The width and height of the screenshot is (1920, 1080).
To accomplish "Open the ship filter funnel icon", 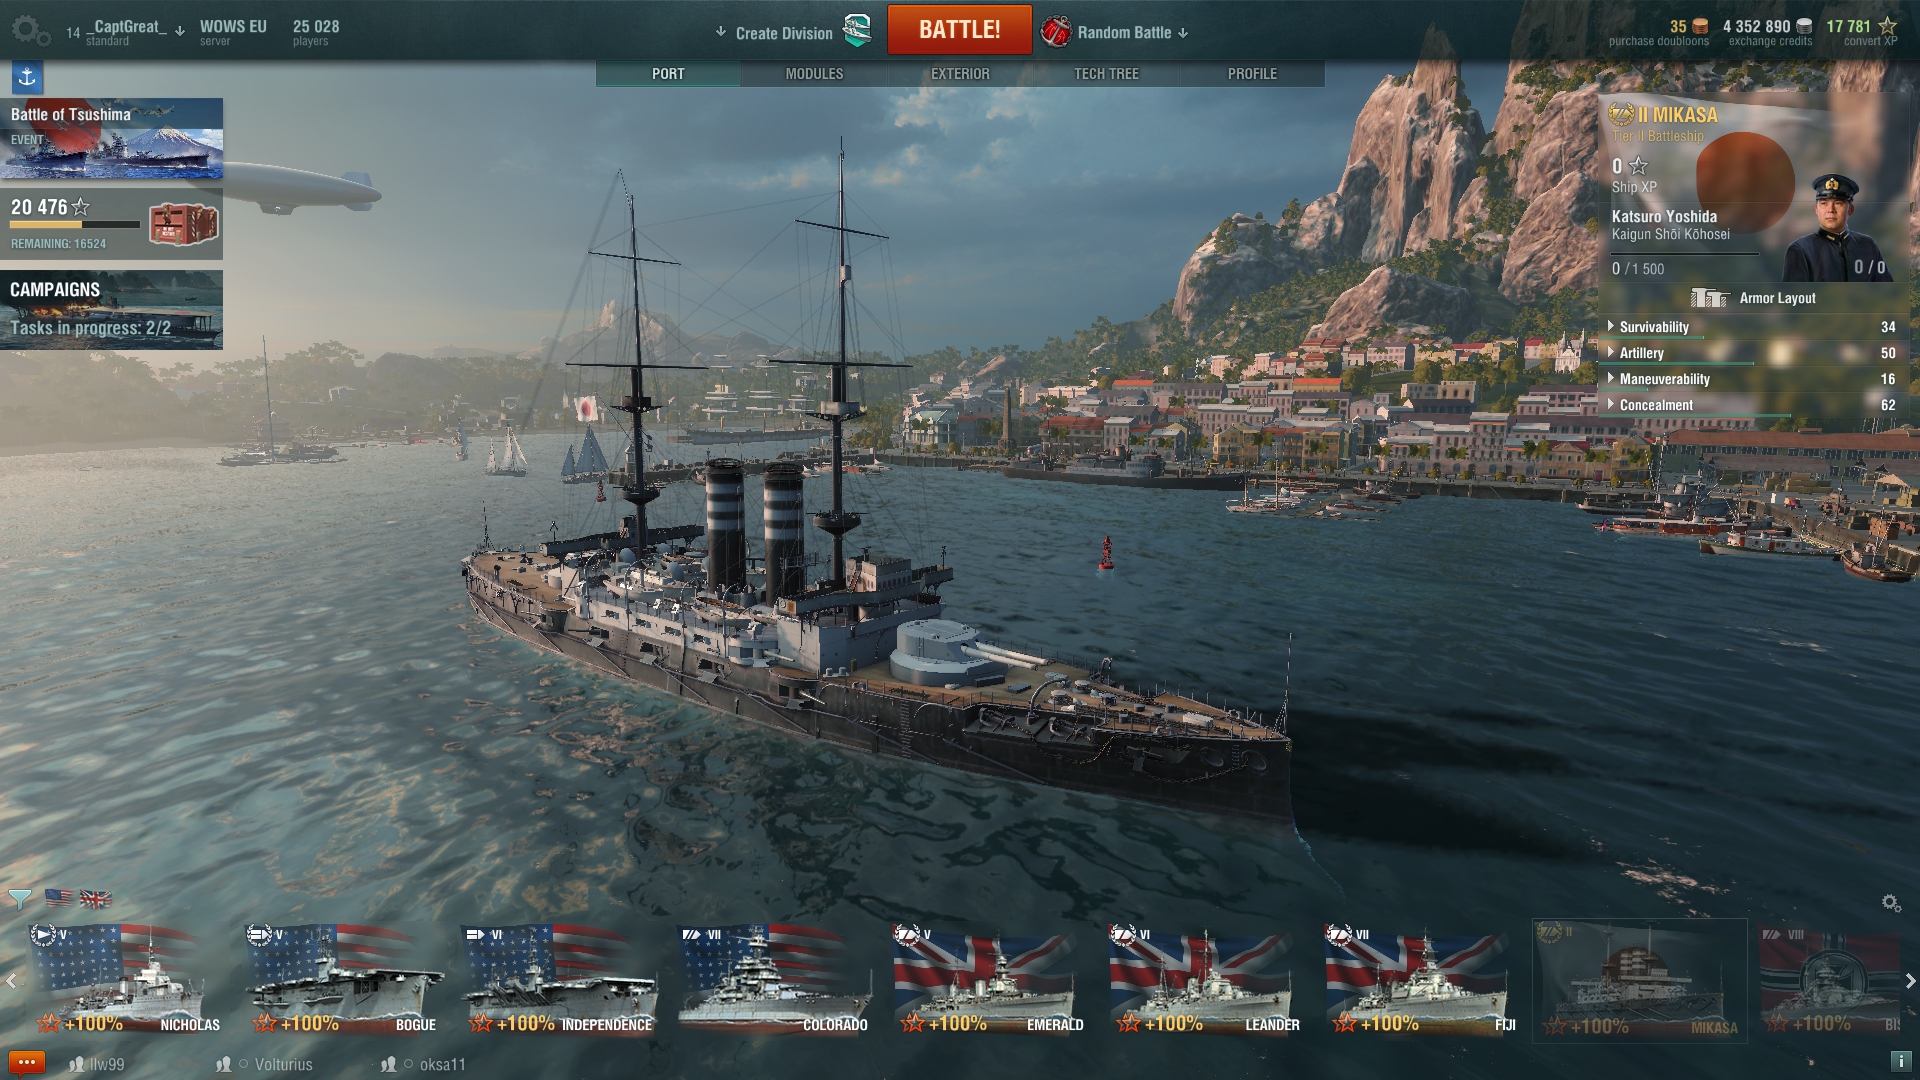I will pos(19,899).
